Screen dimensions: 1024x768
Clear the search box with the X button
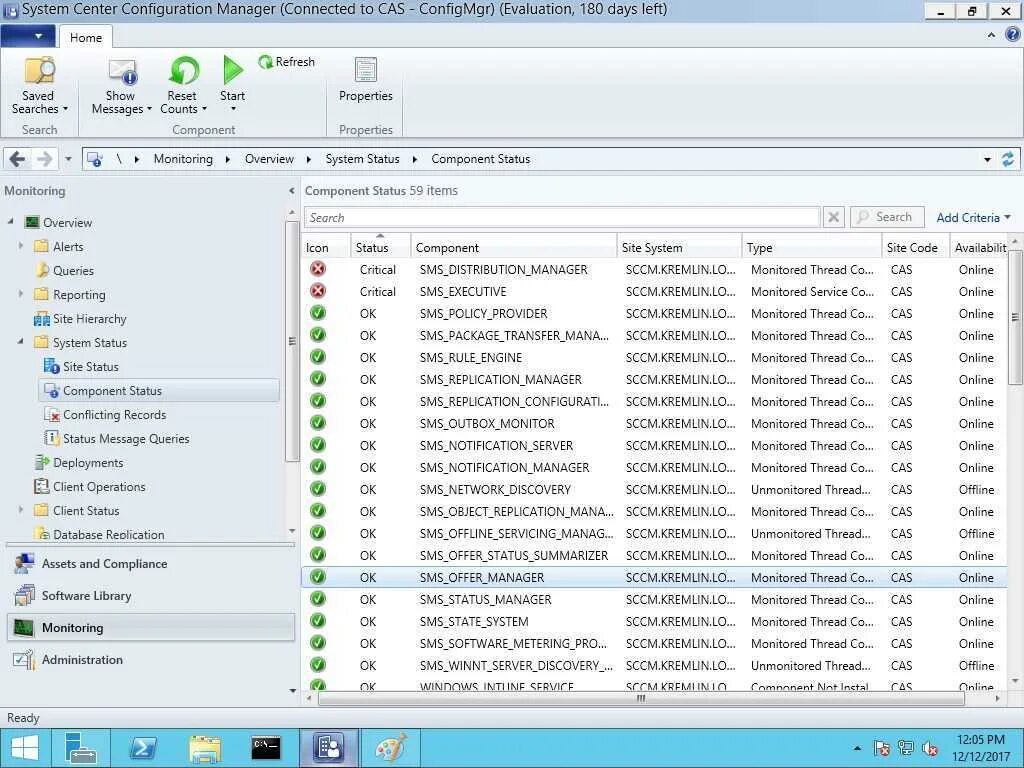[833, 217]
